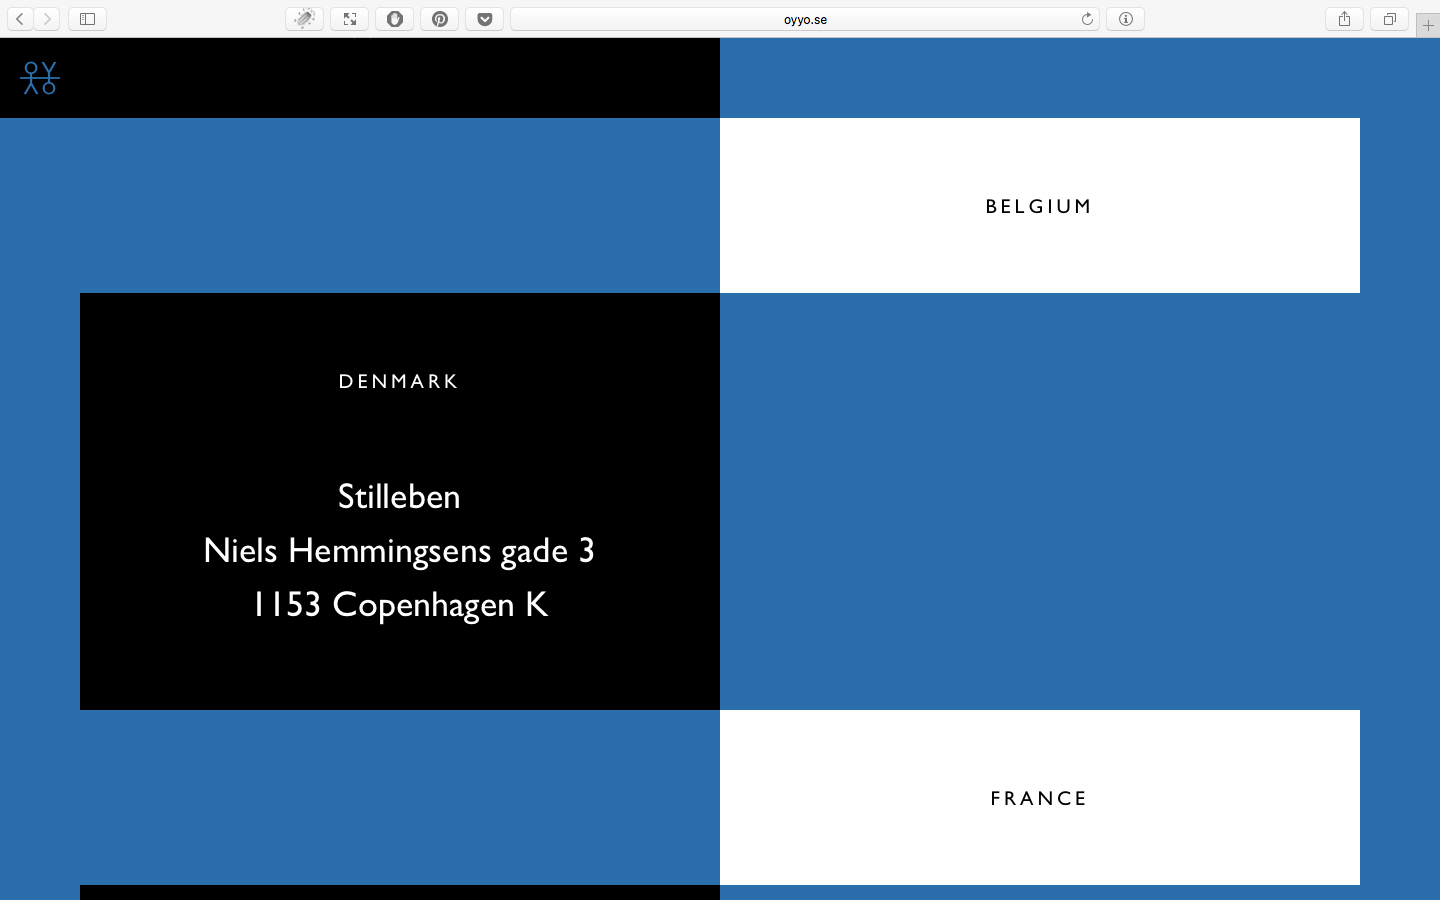Open the AdBlock hand extension
The height and width of the screenshot is (900, 1440).
395,19
